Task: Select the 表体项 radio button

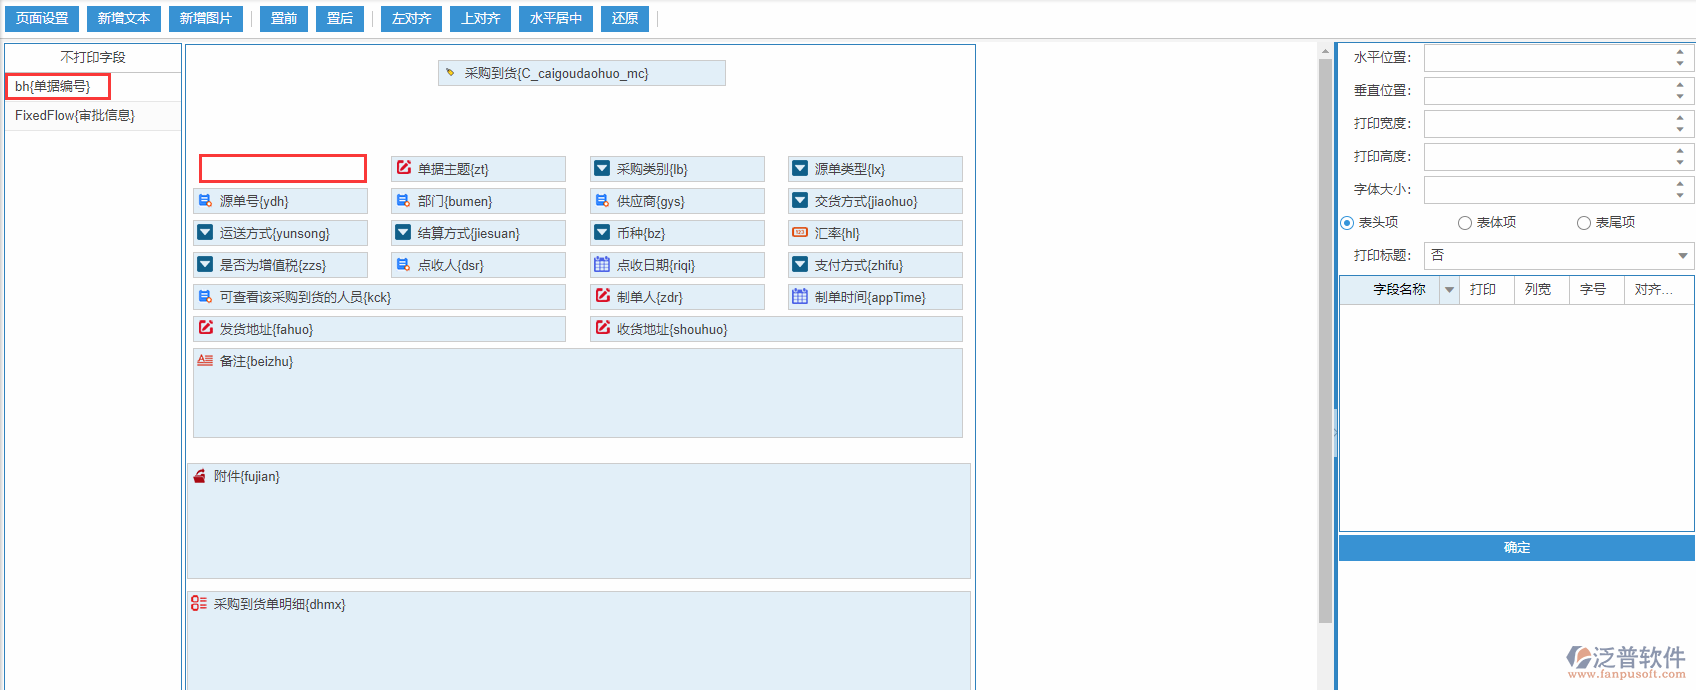Action: [1465, 223]
